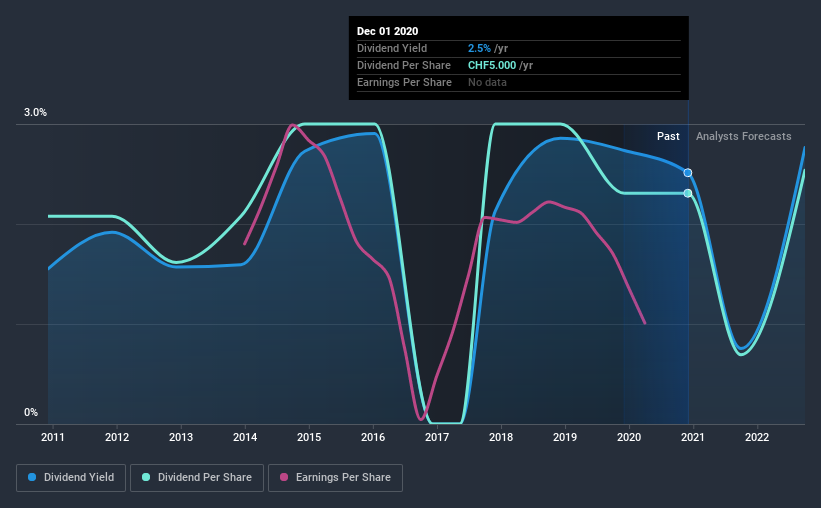Click the 2.5% dividend yield value in tooltip

click(479, 48)
